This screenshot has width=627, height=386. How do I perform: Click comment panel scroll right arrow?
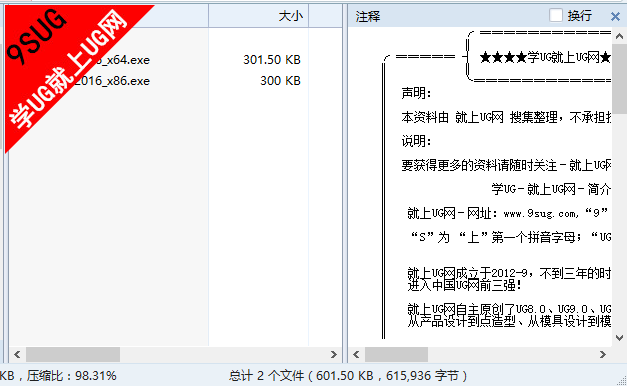[603, 354]
